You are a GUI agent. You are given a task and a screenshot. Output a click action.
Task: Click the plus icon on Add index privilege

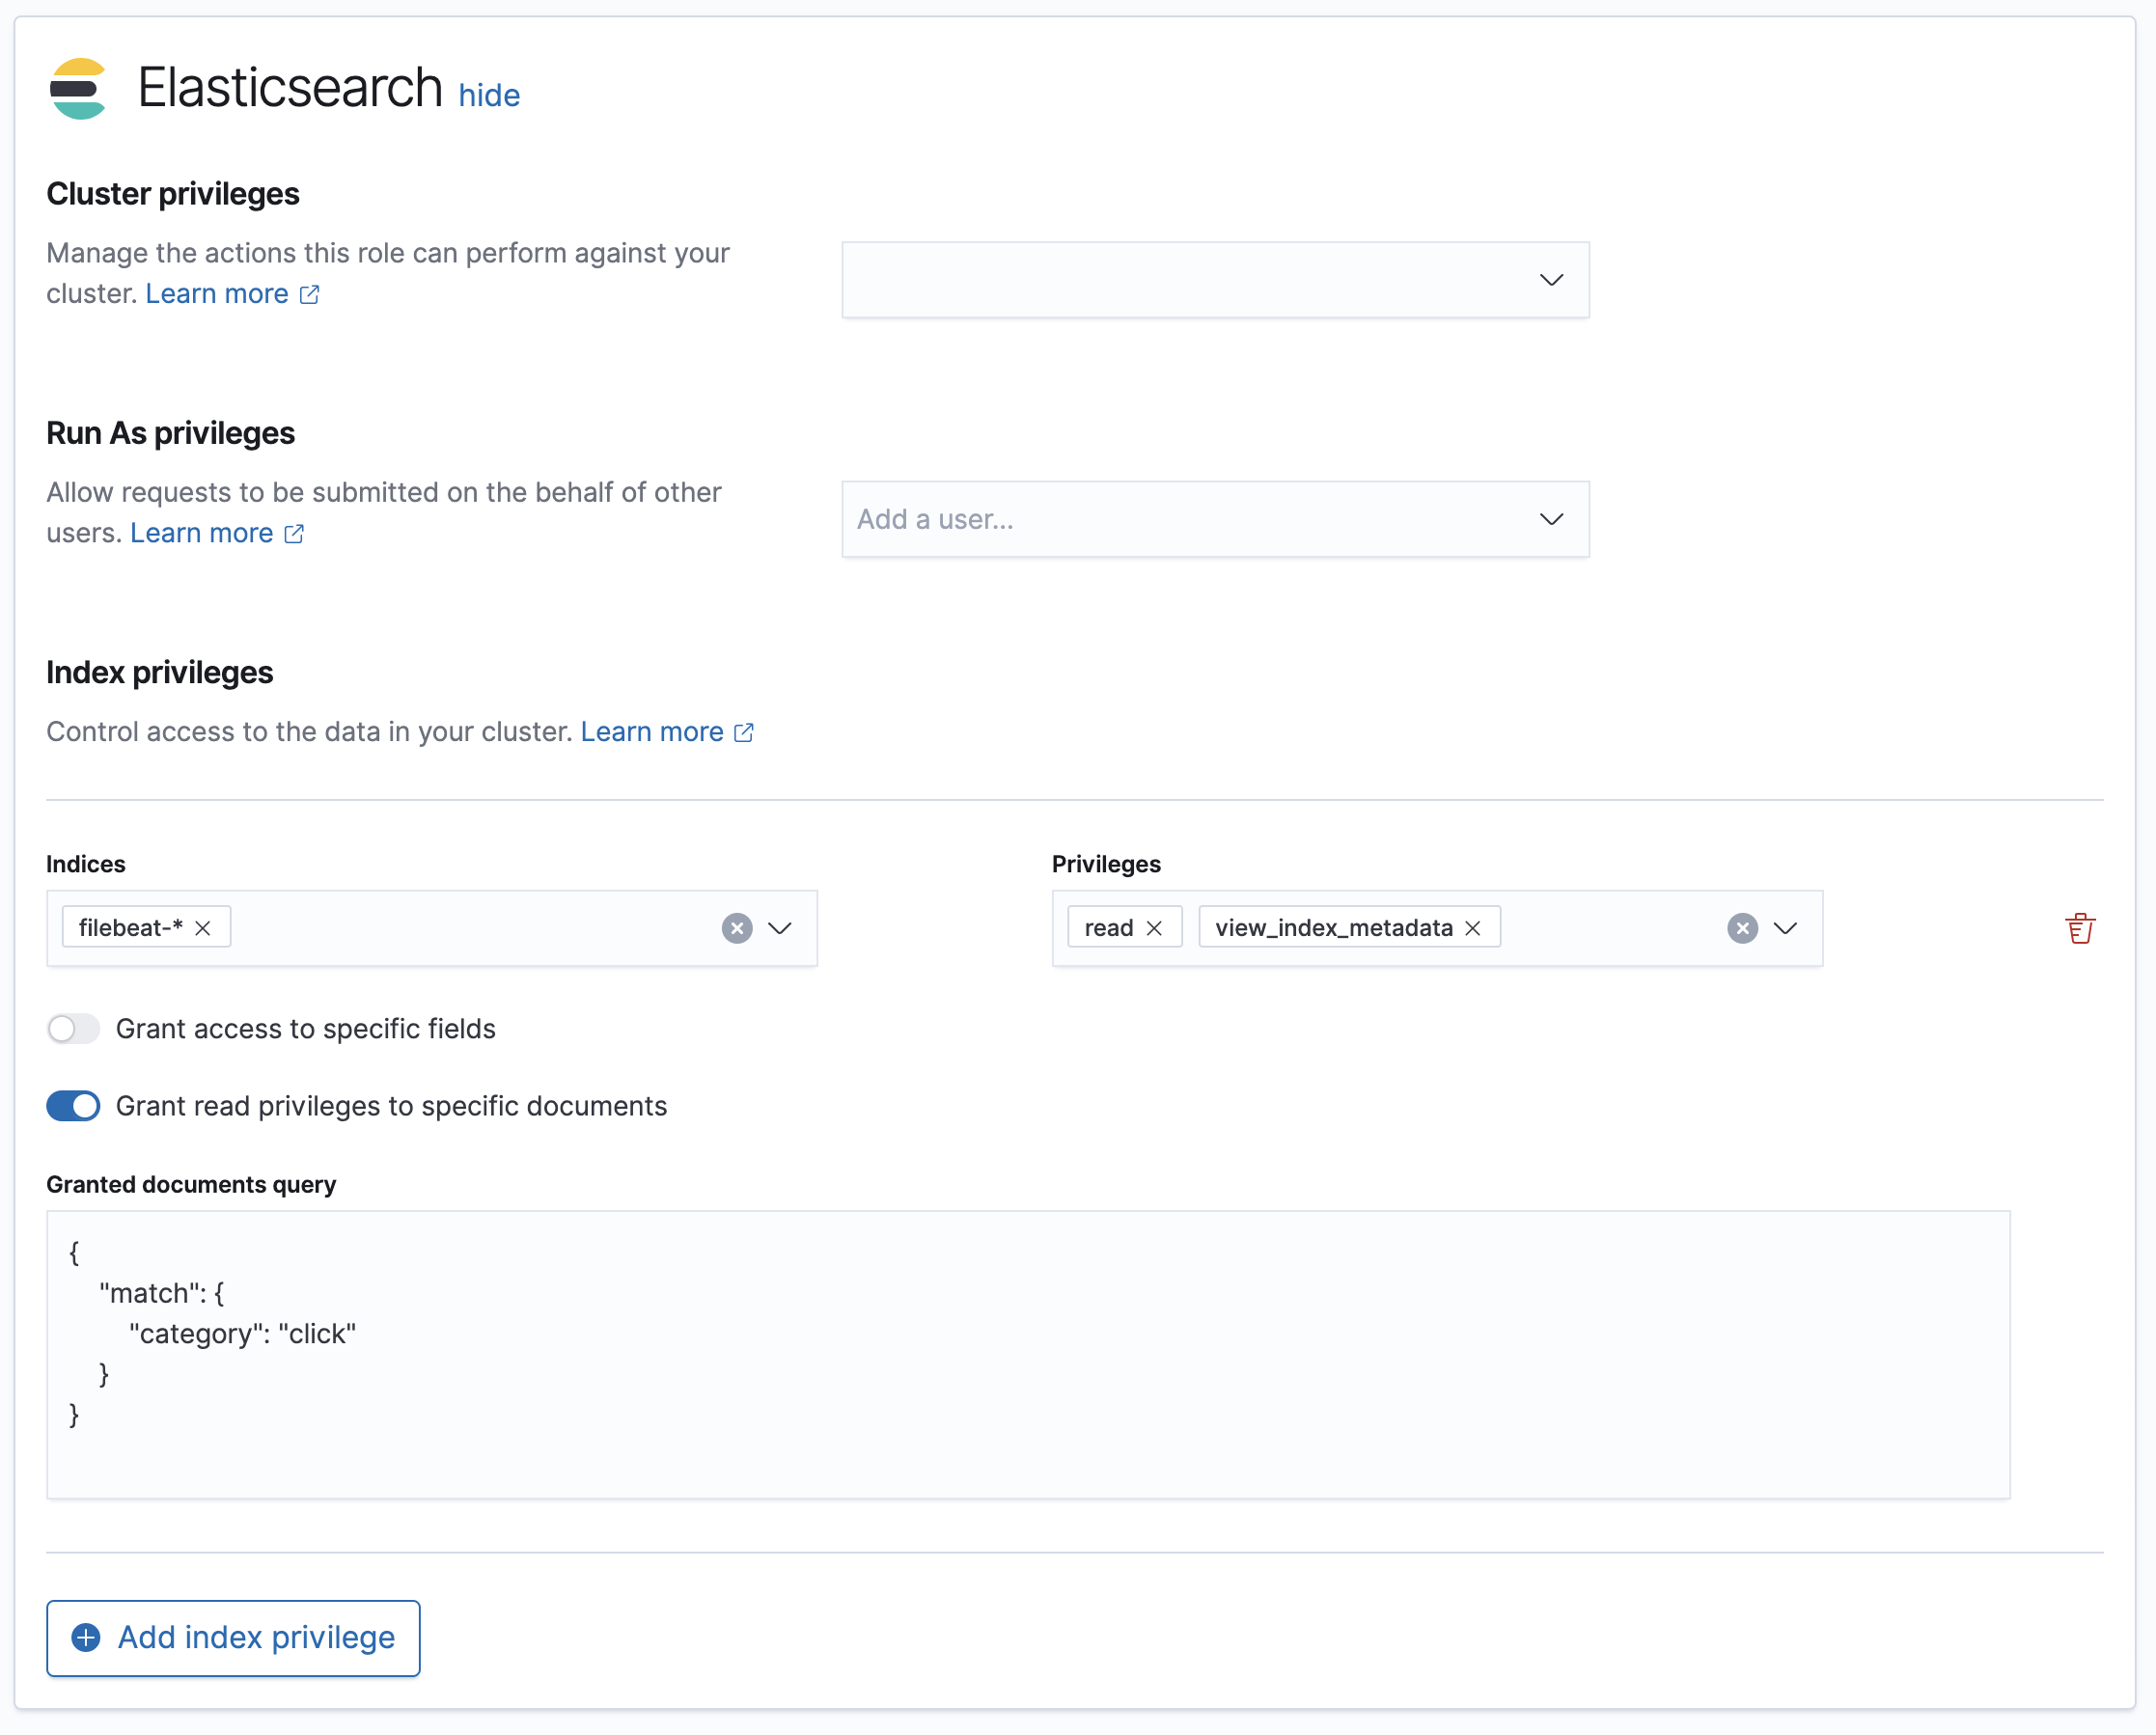(85, 1638)
